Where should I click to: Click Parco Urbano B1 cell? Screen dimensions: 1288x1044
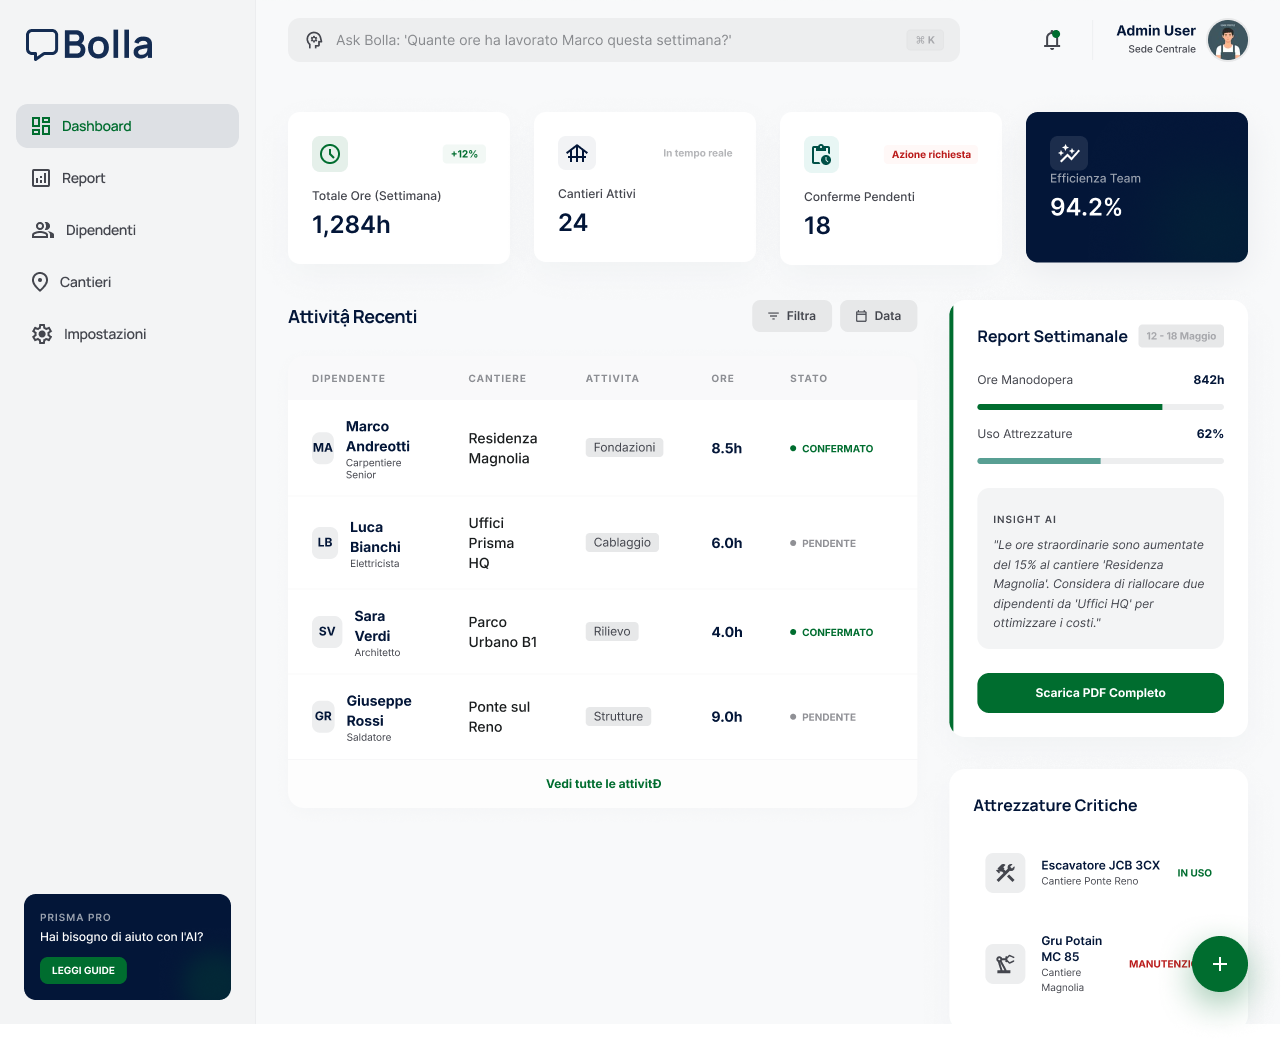click(x=503, y=632)
